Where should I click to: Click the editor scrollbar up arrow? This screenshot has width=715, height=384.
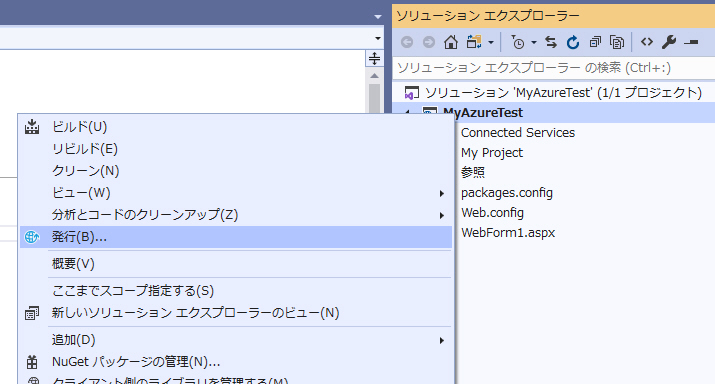pyautogui.click(x=374, y=76)
